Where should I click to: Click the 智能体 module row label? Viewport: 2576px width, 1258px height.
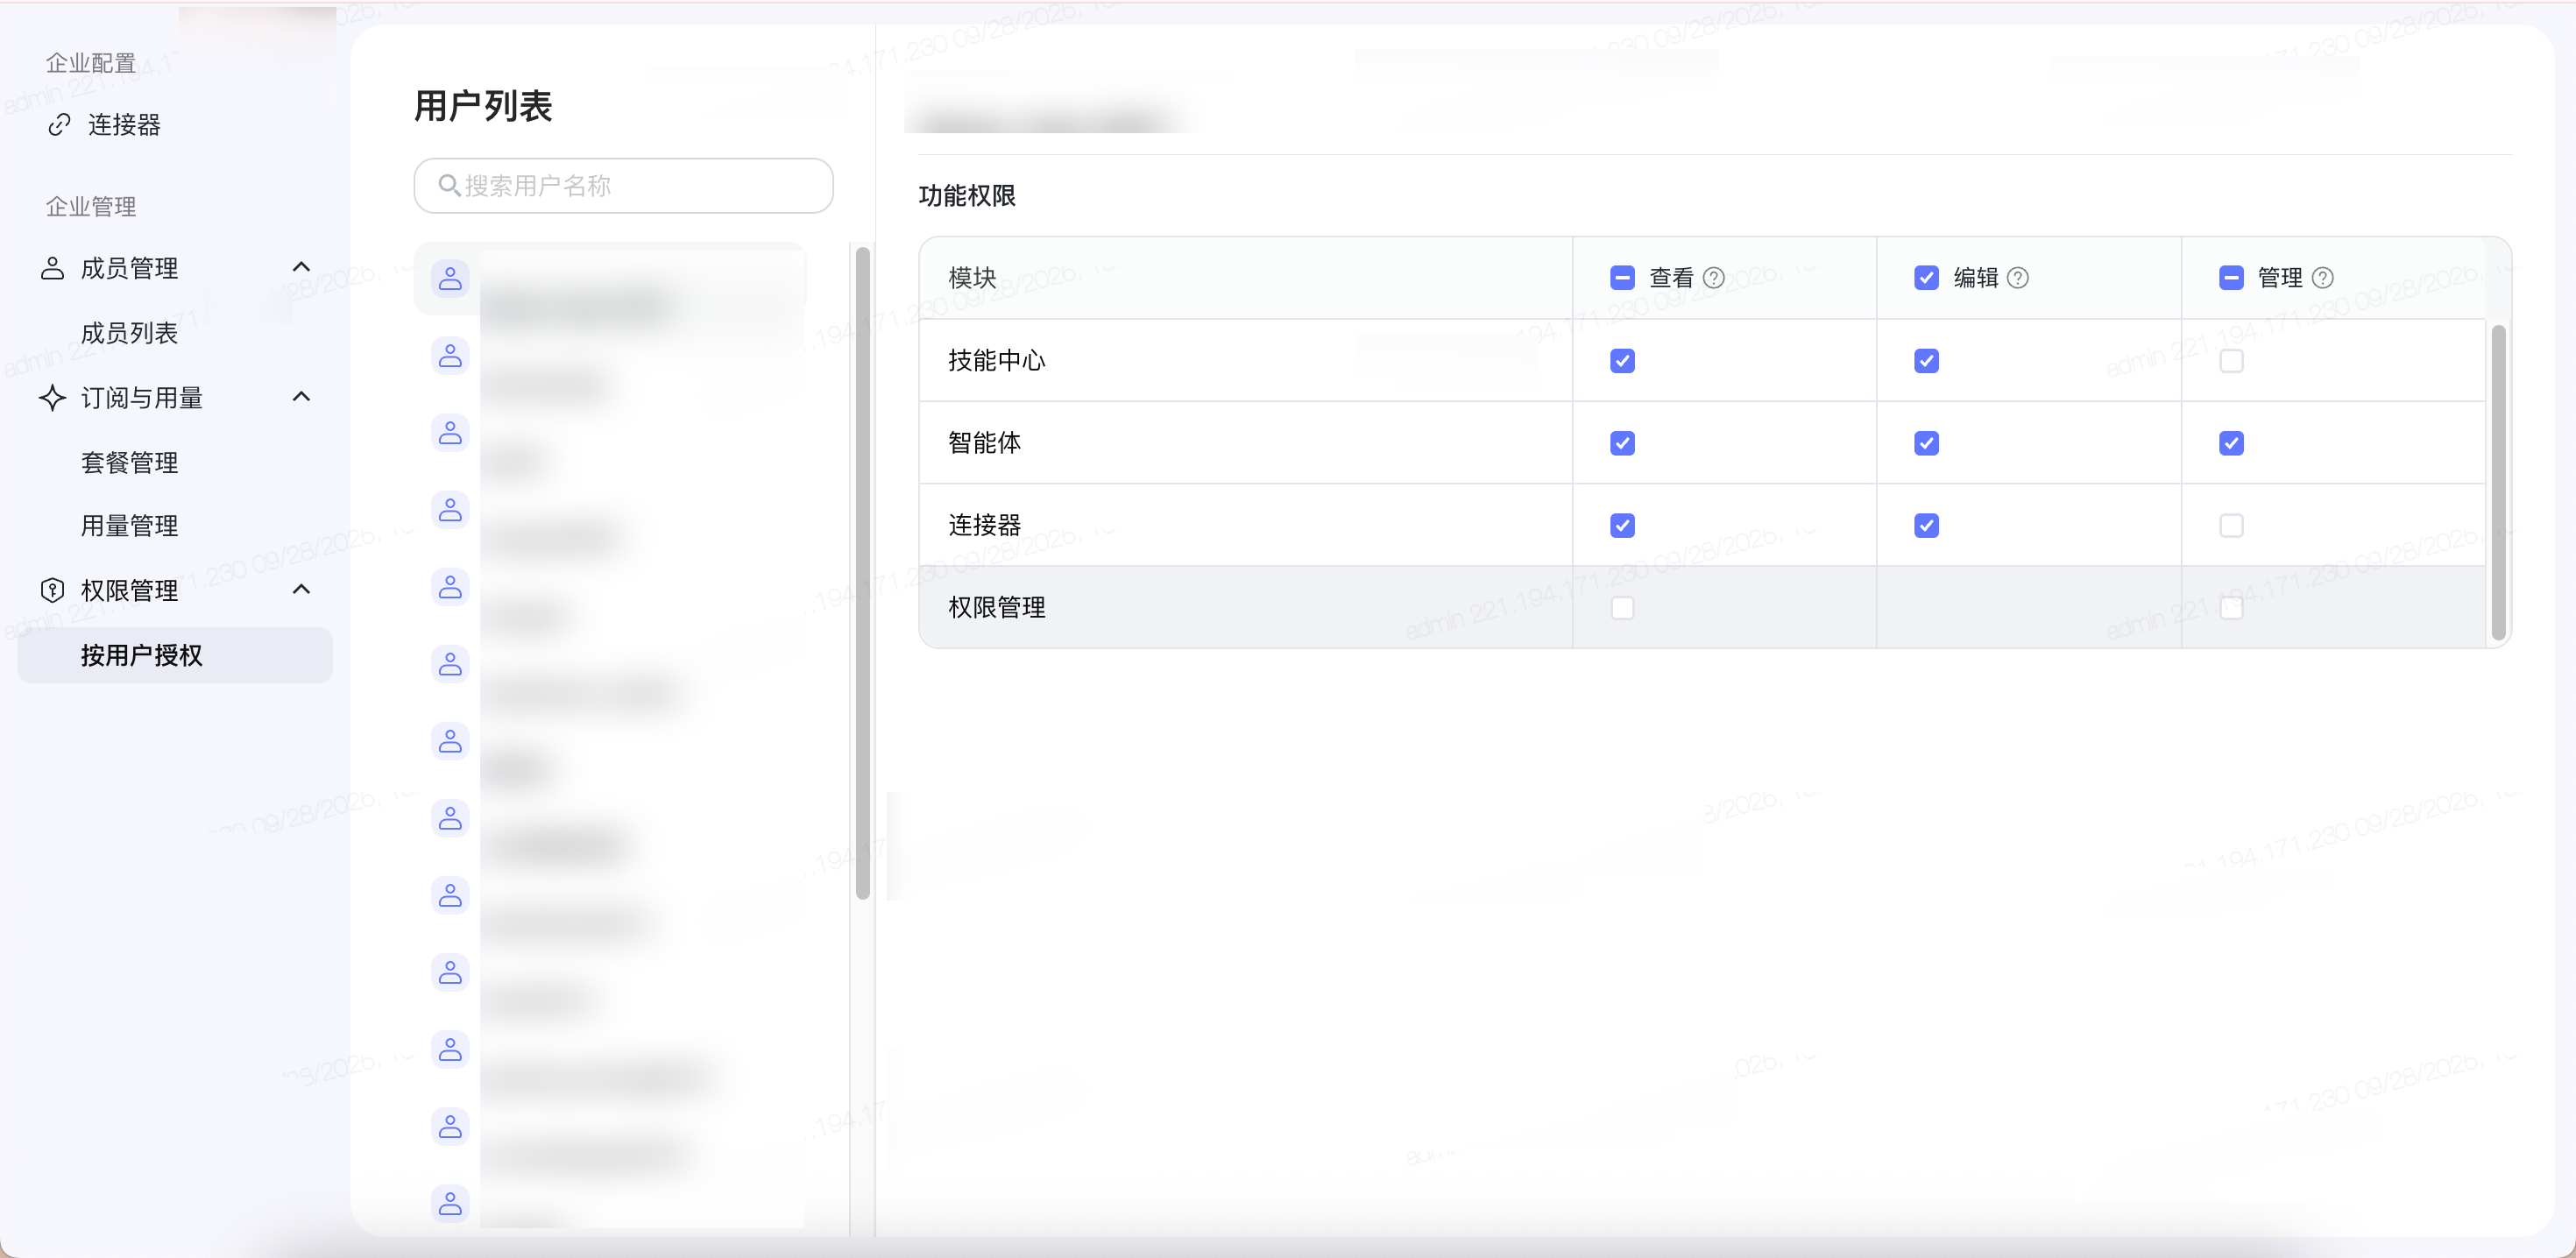pos(985,443)
